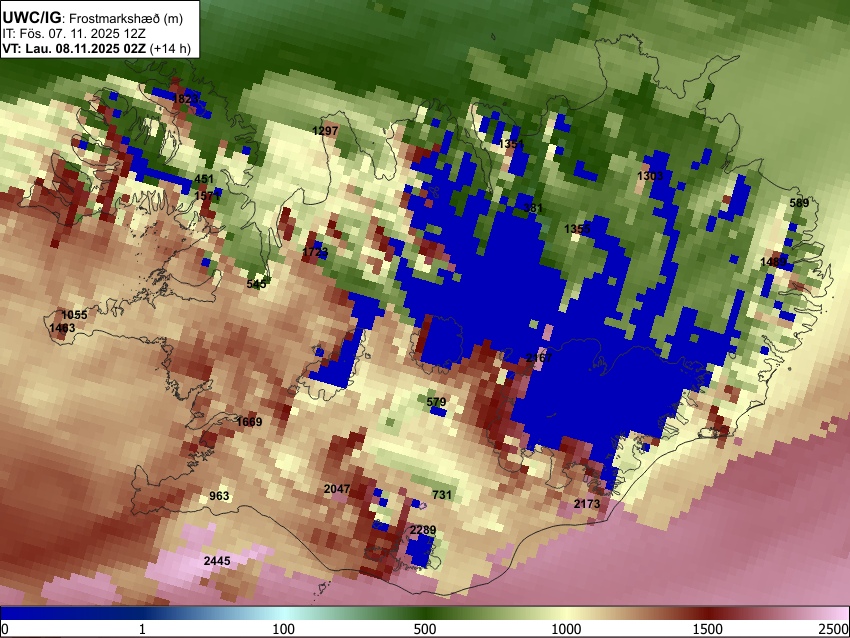
Task: Click the legend tick label 0
Action: coord(5,629)
